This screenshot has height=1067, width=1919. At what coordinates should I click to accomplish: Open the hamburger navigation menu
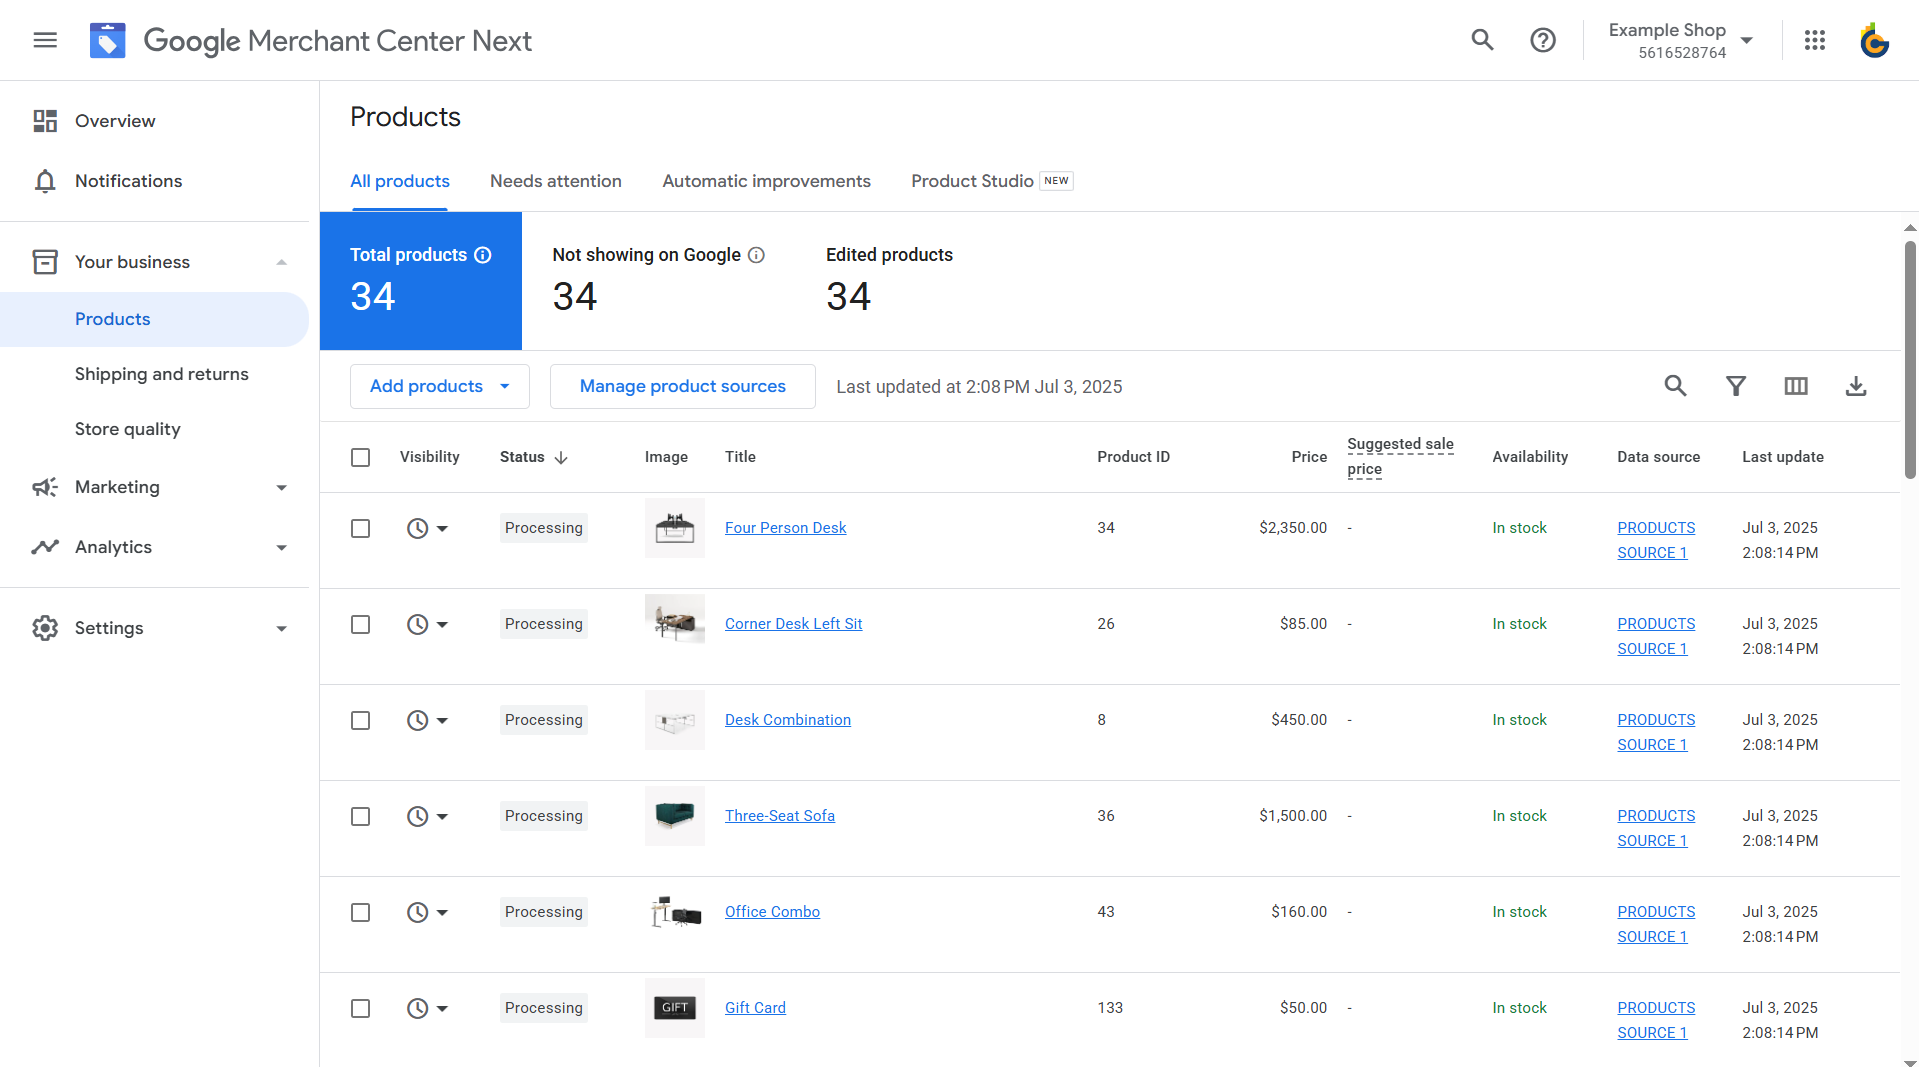44,40
